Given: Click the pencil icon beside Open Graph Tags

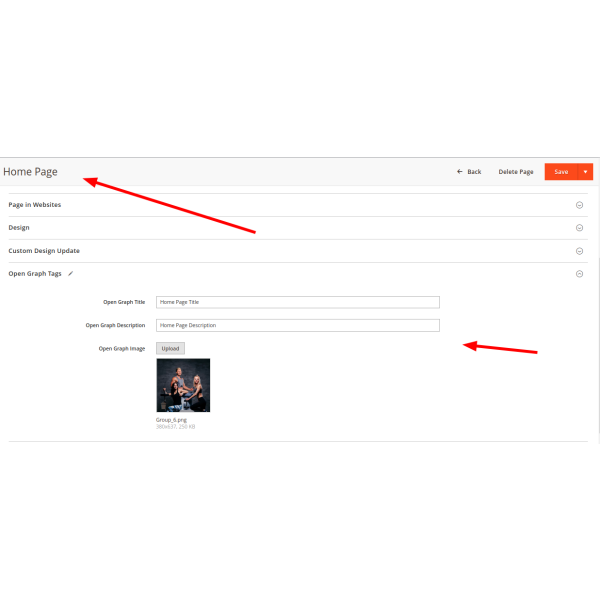Looking at the screenshot, I should tap(70, 274).
